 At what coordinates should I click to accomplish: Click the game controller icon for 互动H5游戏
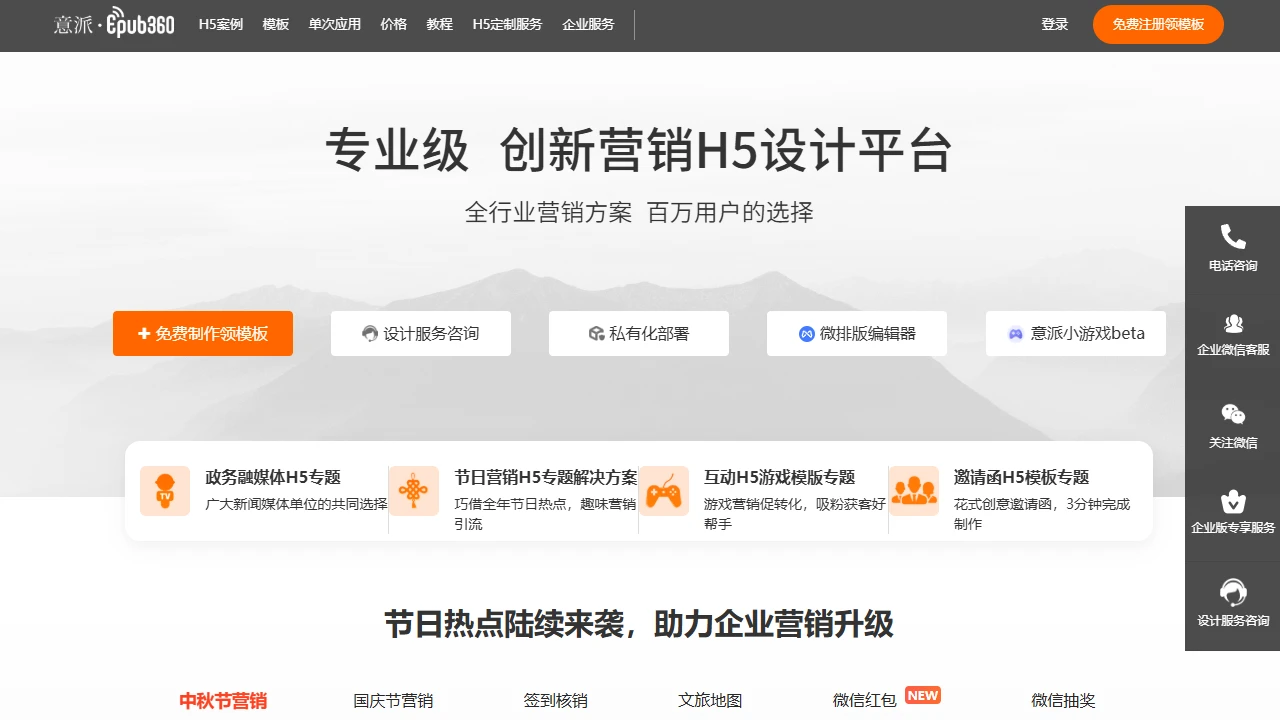pos(664,491)
